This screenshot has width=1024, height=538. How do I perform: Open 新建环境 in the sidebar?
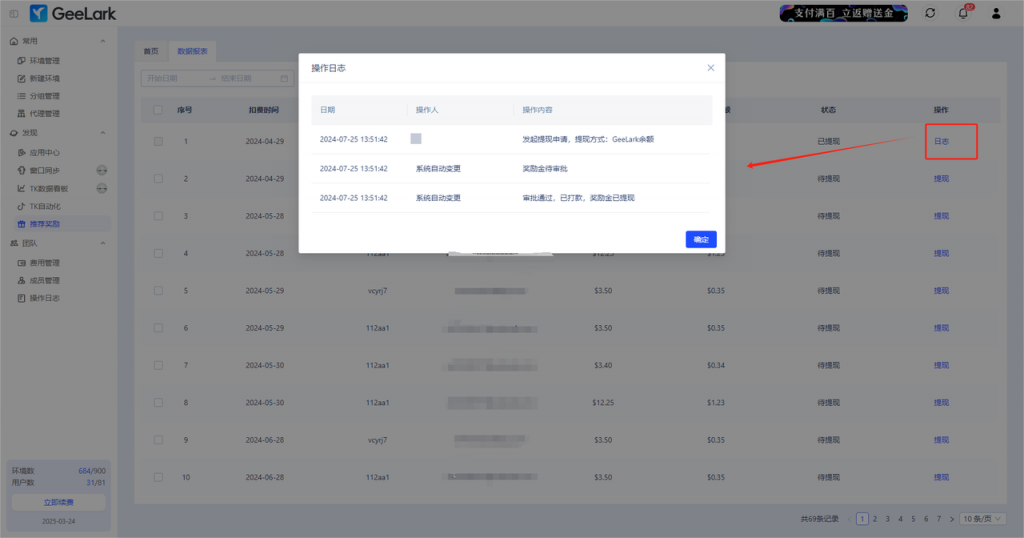[44, 78]
